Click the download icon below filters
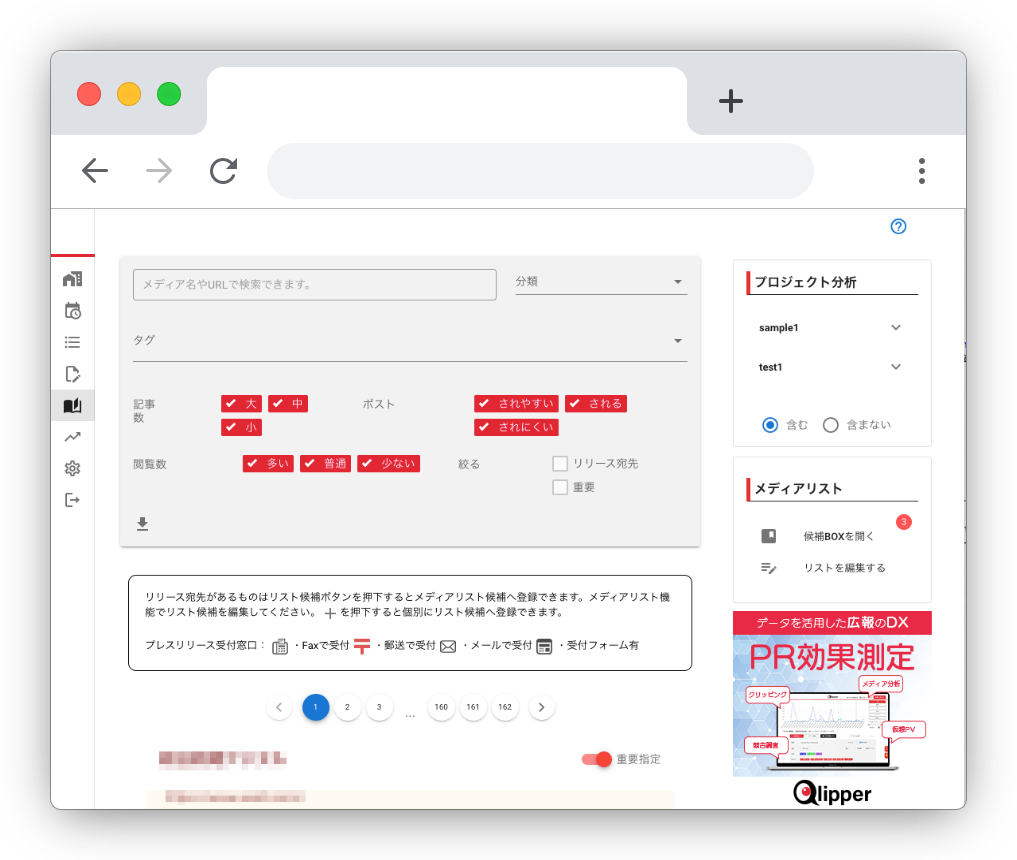 coord(143,523)
